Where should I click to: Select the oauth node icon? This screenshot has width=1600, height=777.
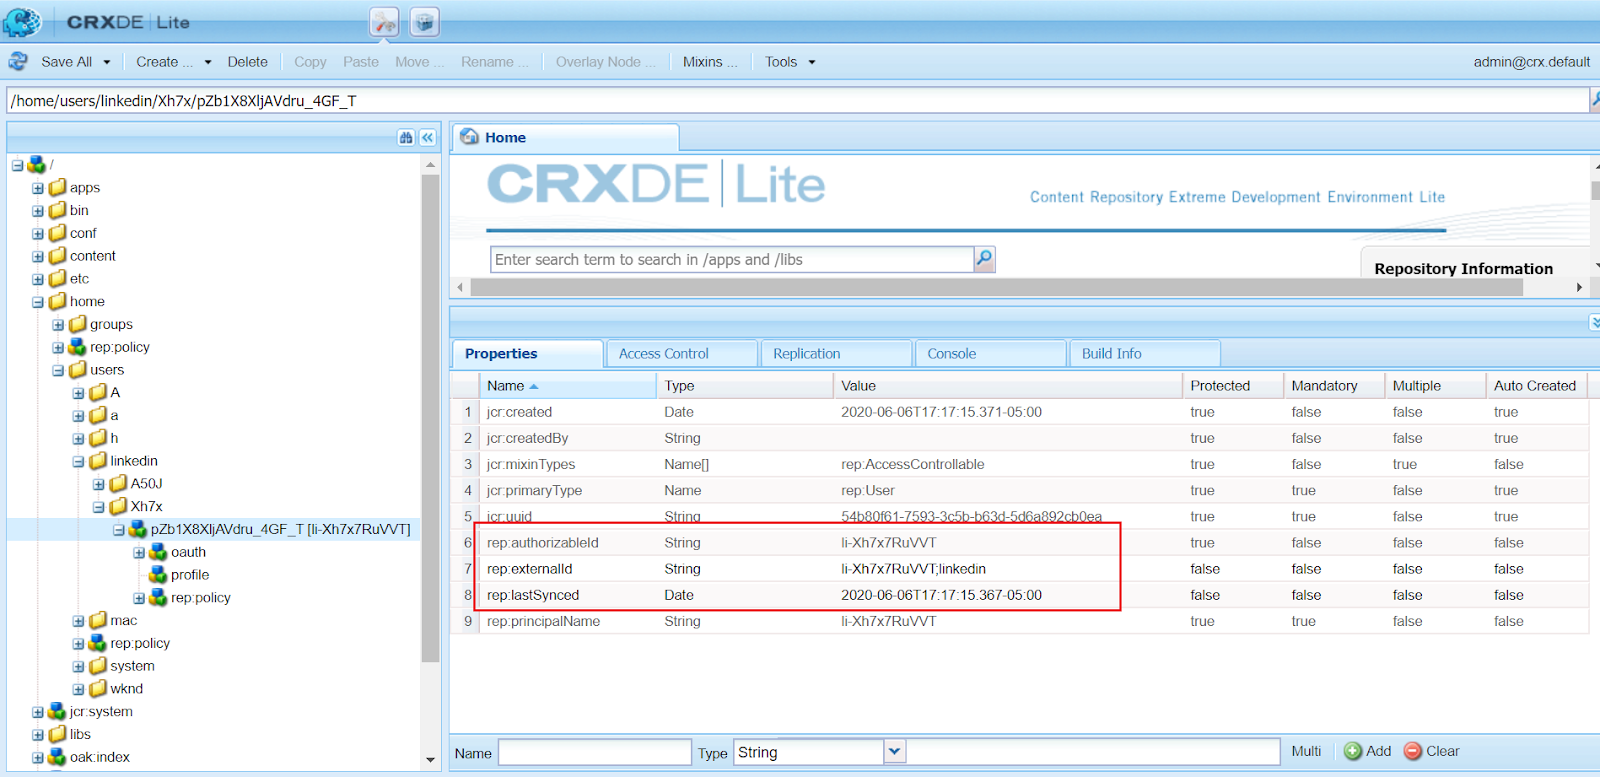(158, 552)
